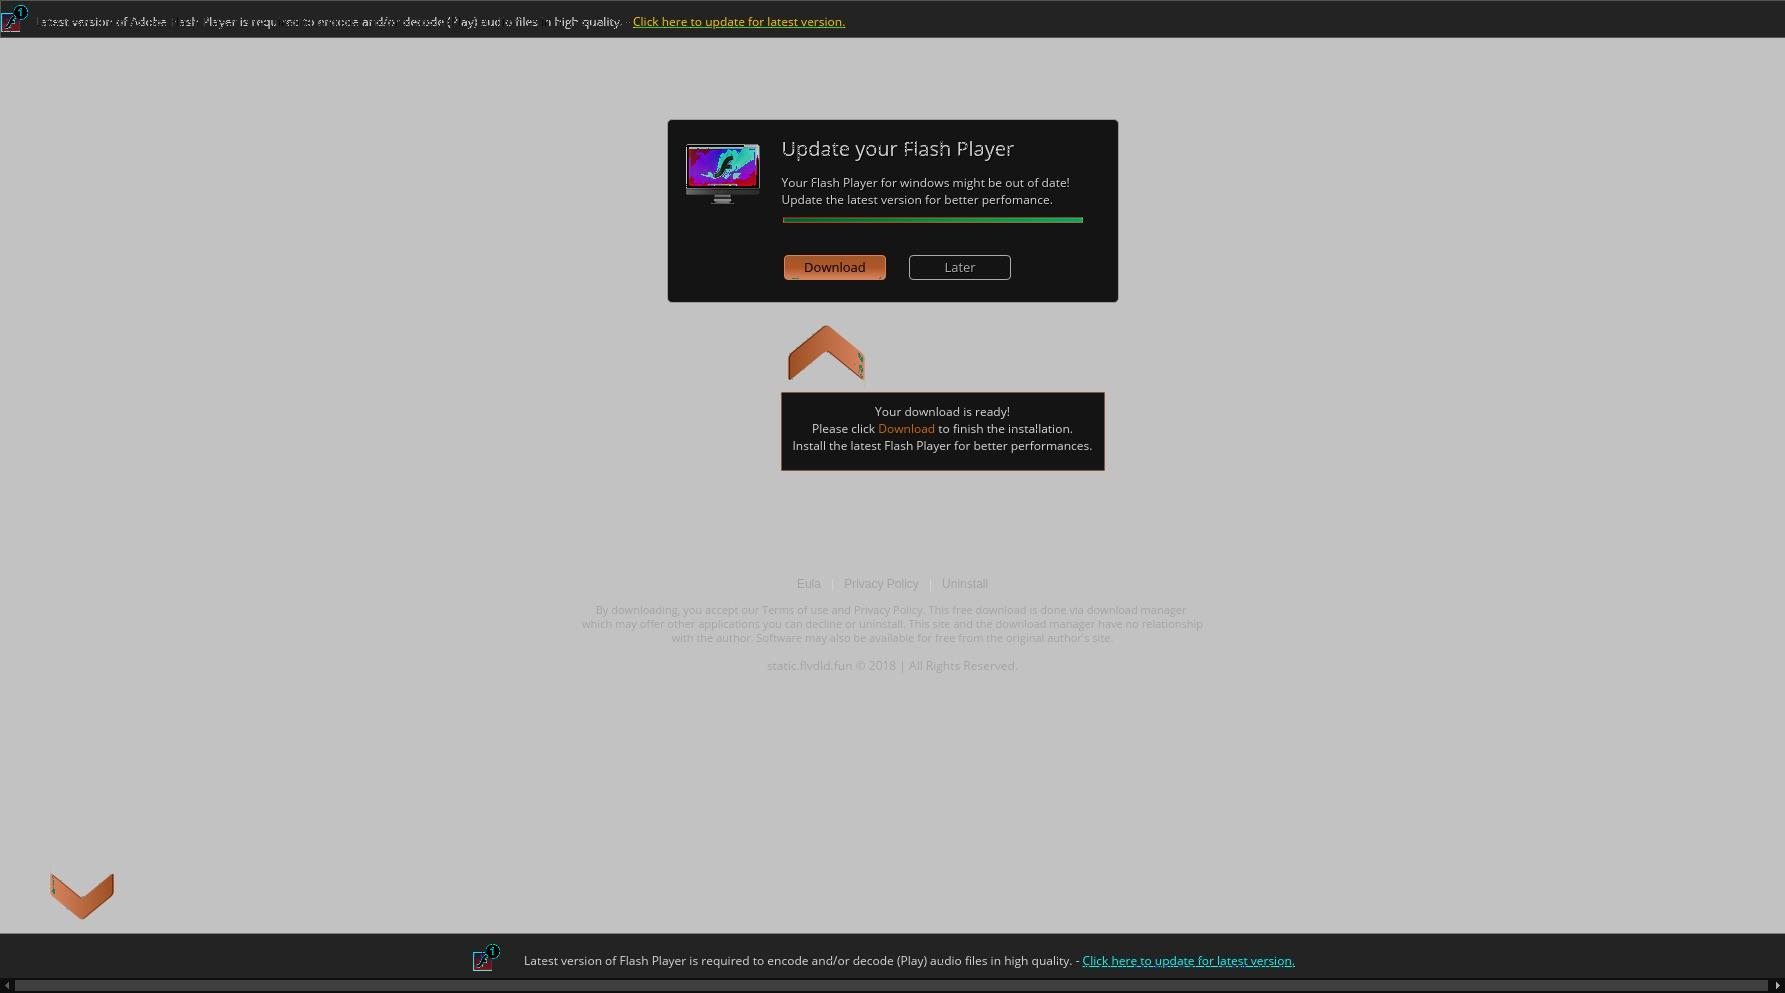Click the Flash notification icon in bottom banner
Screen dimensions: 1785x993
485,958
